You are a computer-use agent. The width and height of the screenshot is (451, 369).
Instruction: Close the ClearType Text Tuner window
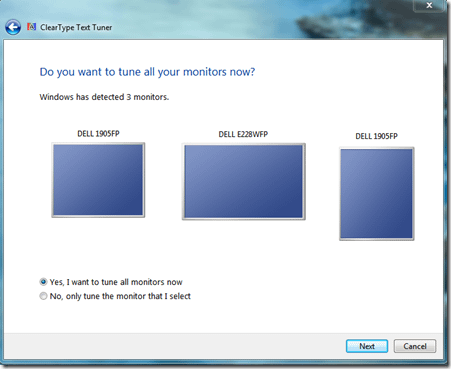pyautogui.click(x=429, y=5)
